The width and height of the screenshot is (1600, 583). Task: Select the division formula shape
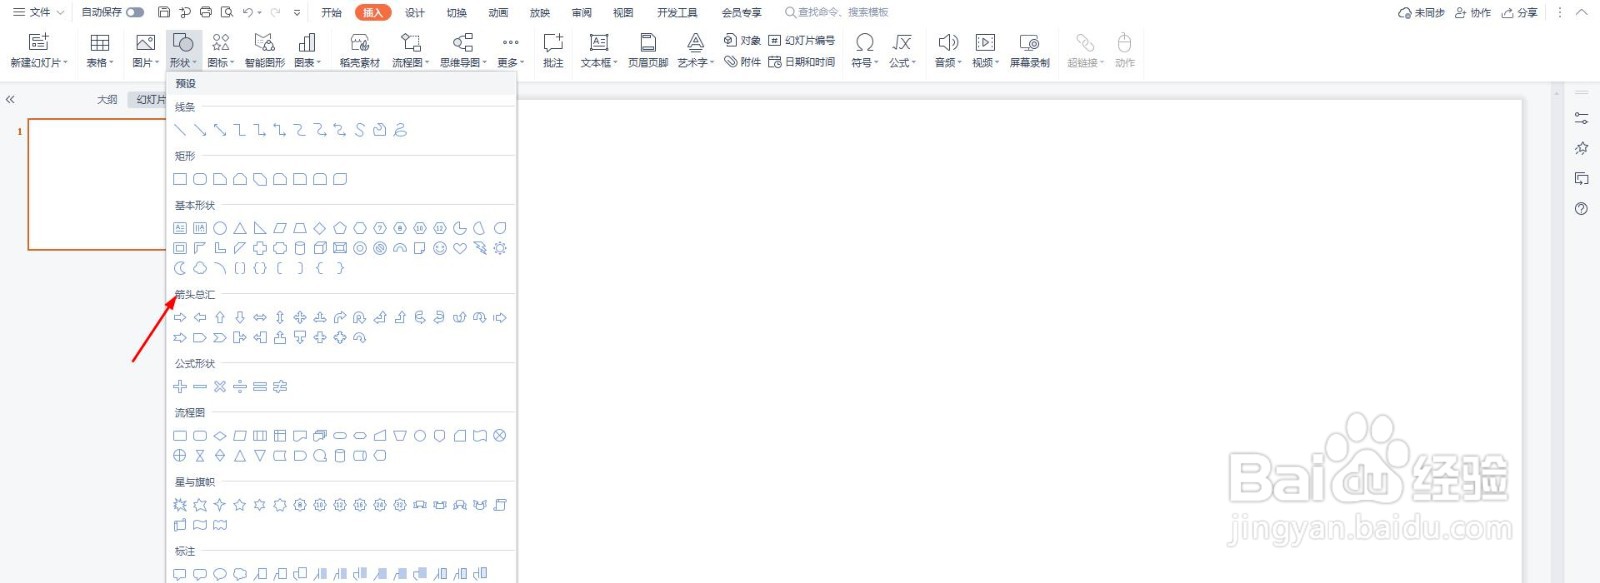240,386
